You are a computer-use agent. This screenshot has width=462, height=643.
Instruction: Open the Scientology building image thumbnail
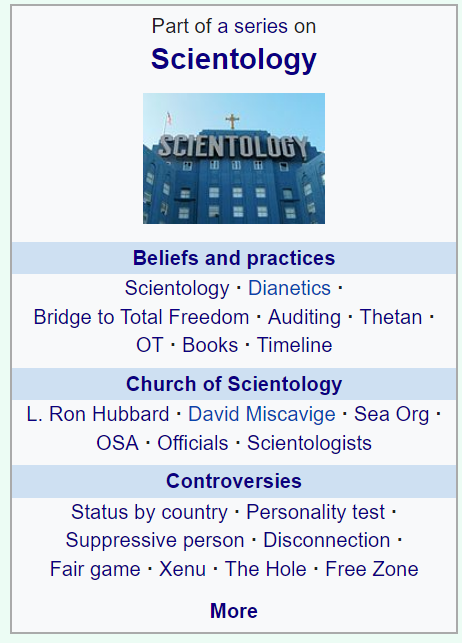coord(234,158)
